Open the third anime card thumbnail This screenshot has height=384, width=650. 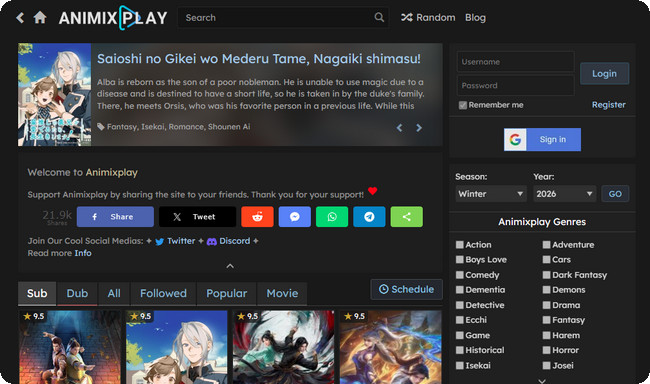tap(284, 347)
